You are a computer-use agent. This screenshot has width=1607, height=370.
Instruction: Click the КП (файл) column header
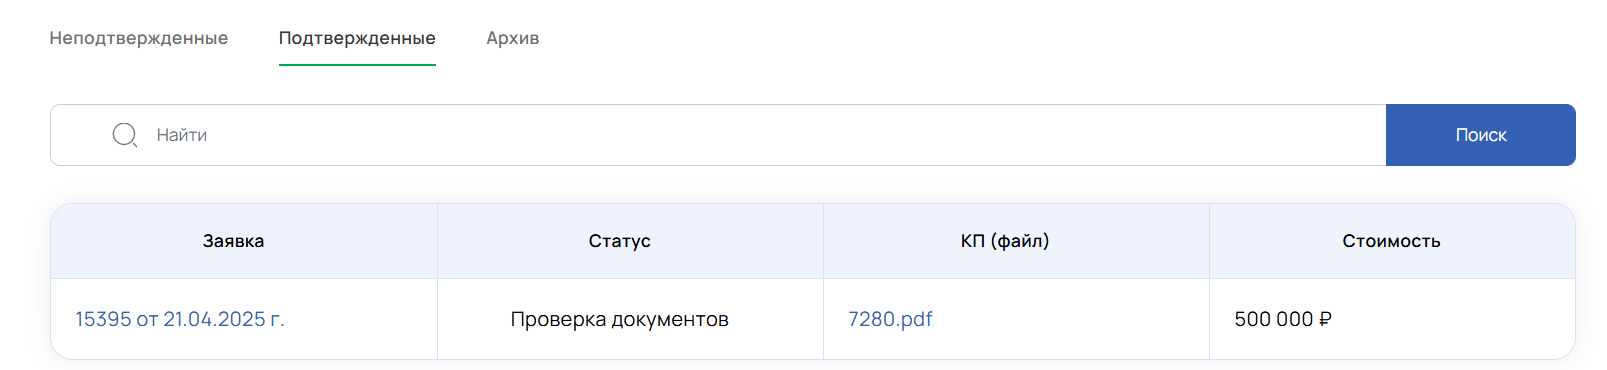1005,241
